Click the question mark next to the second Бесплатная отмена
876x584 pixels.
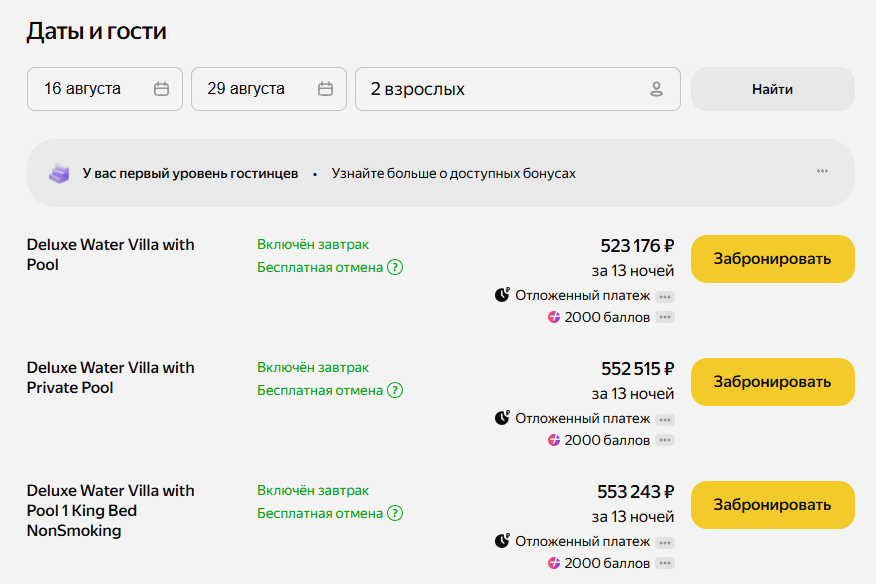tap(395, 390)
